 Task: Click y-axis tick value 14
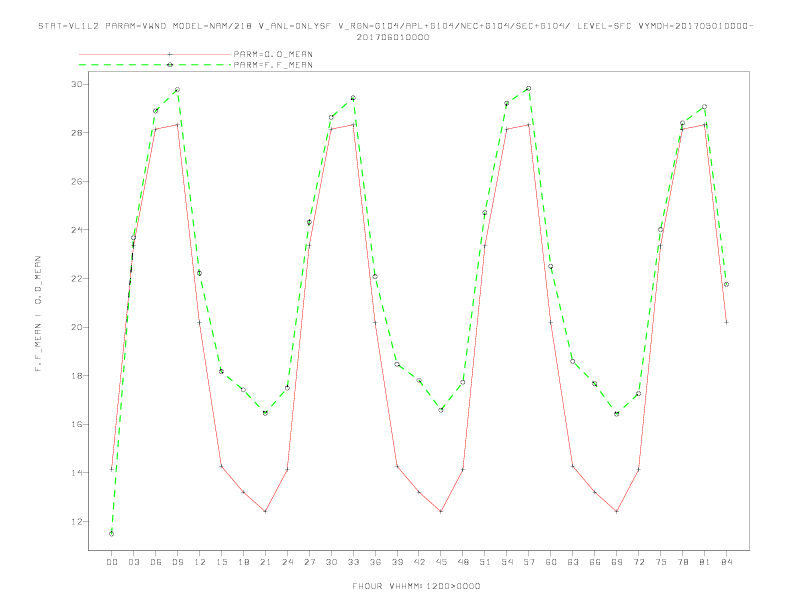point(77,473)
